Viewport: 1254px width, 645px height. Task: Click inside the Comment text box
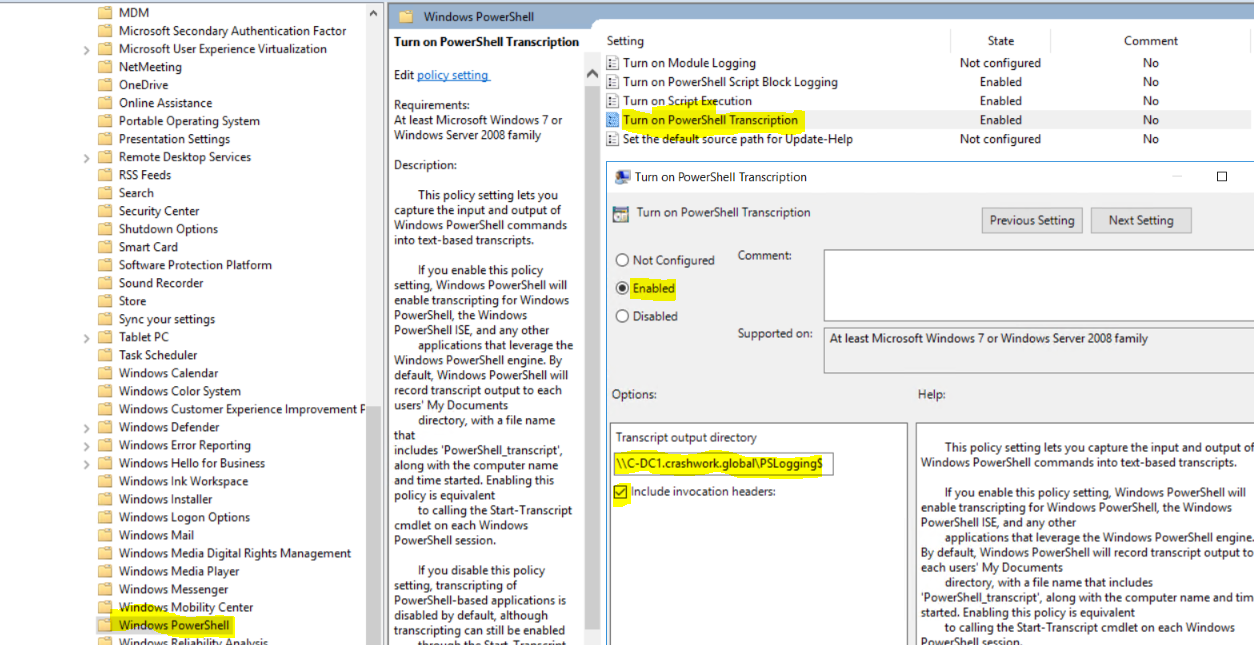[1038, 284]
